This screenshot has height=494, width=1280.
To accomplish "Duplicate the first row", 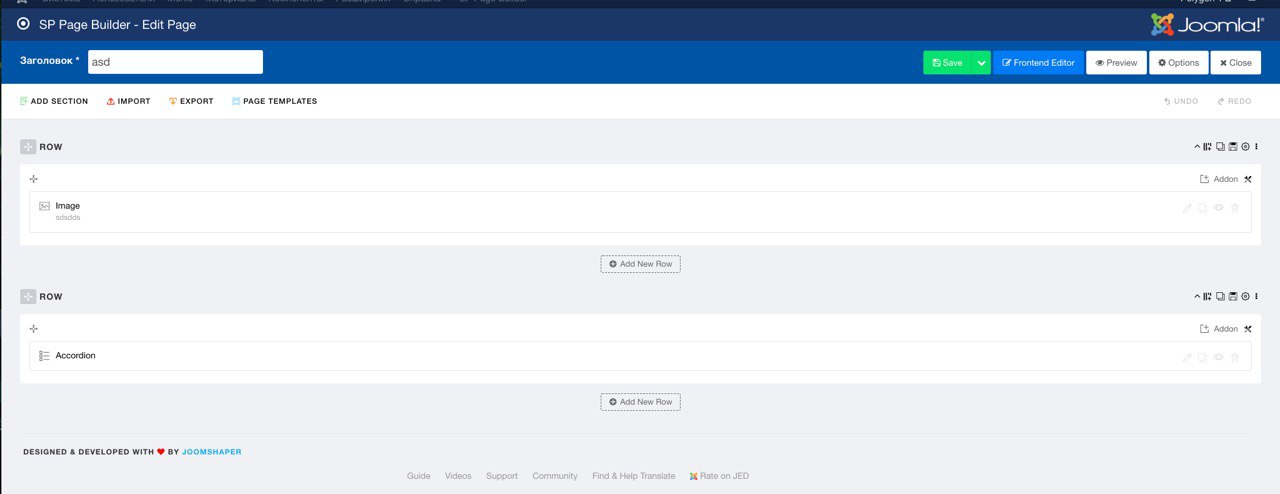I will point(1220,147).
